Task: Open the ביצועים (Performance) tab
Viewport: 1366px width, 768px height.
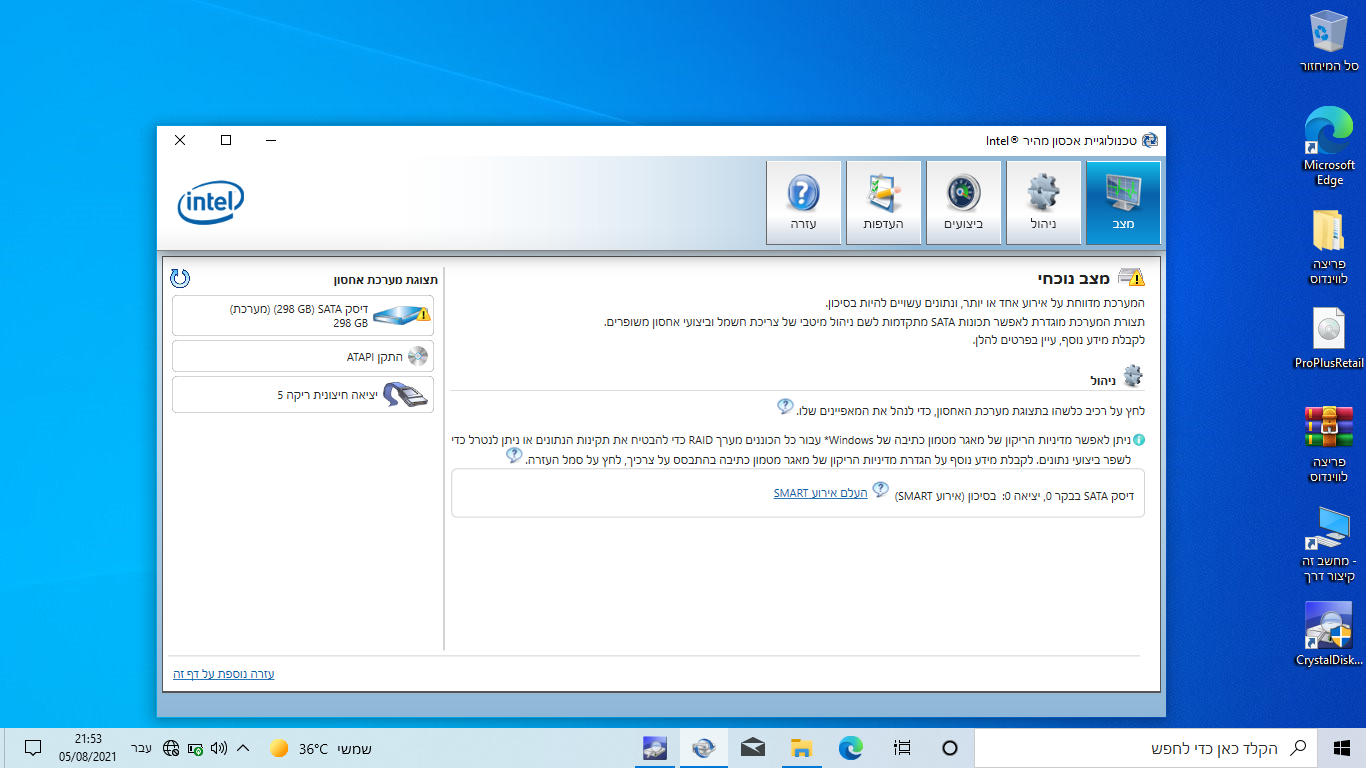Action: [x=963, y=203]
